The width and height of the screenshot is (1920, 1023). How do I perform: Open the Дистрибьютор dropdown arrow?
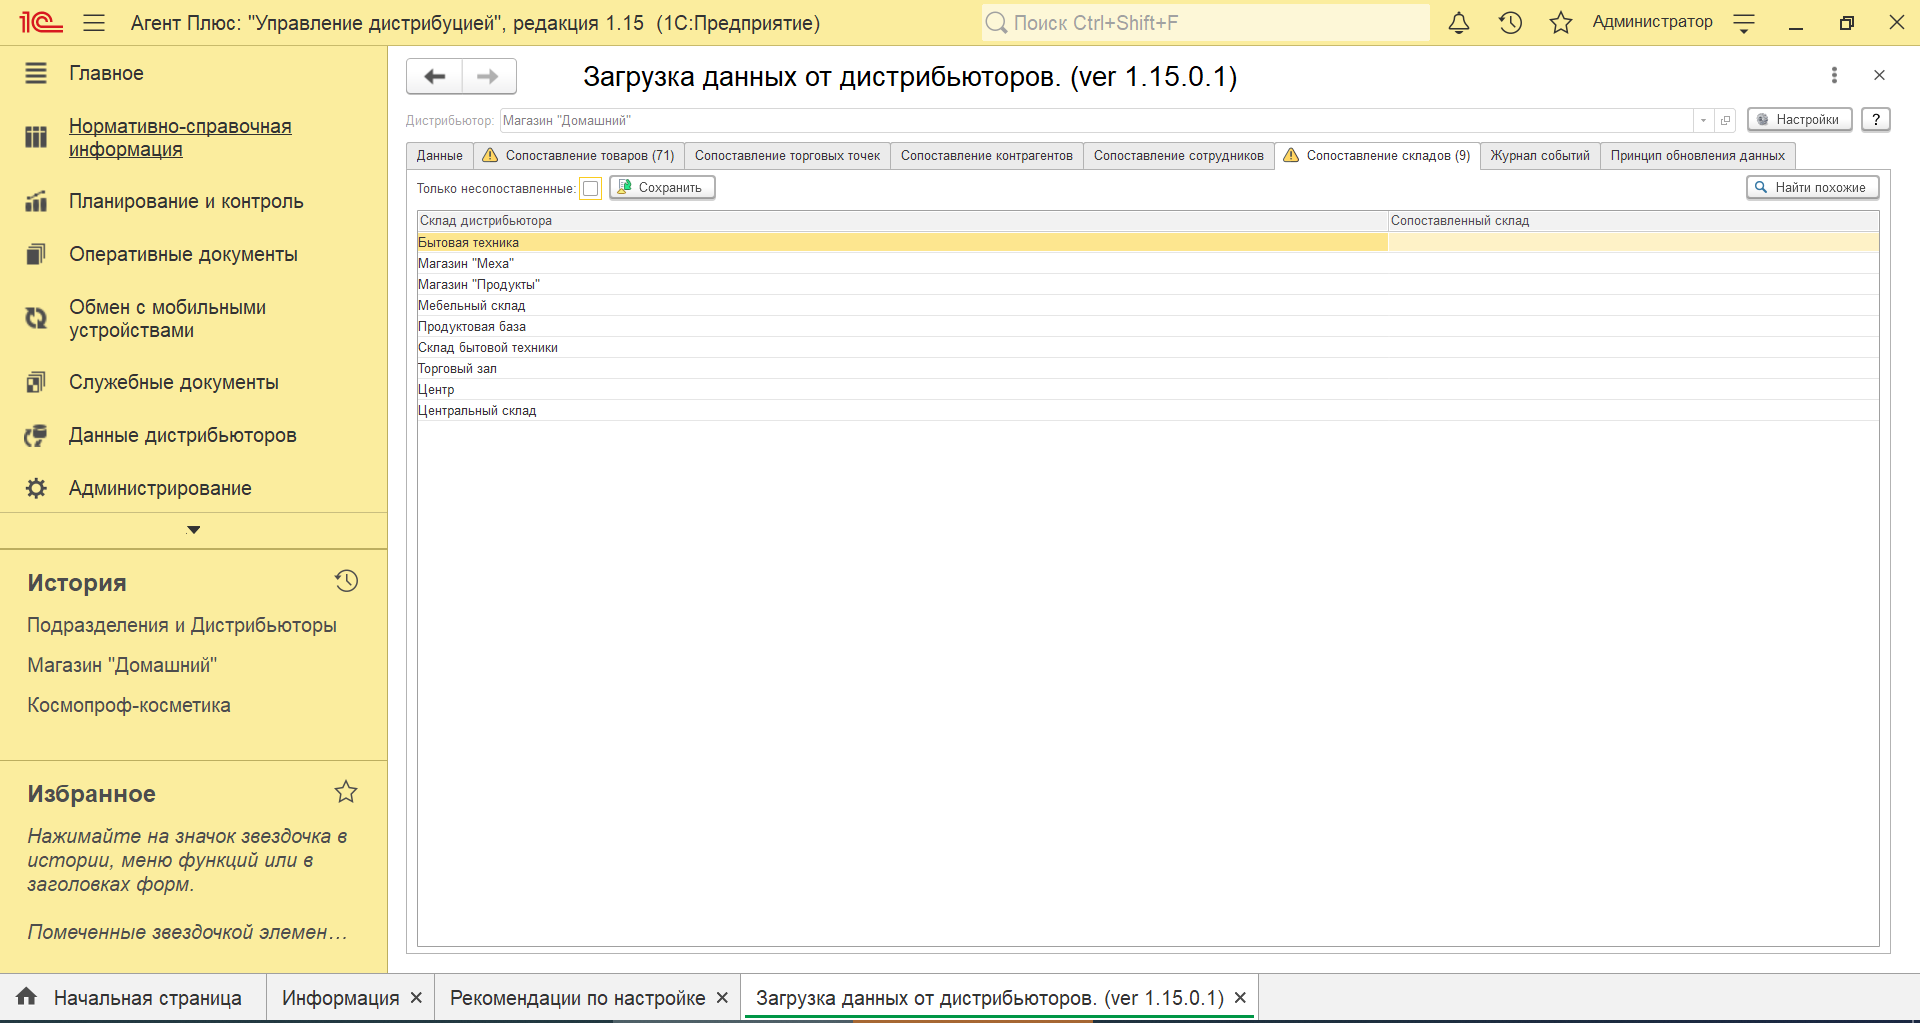click(x=1703, y=120)
